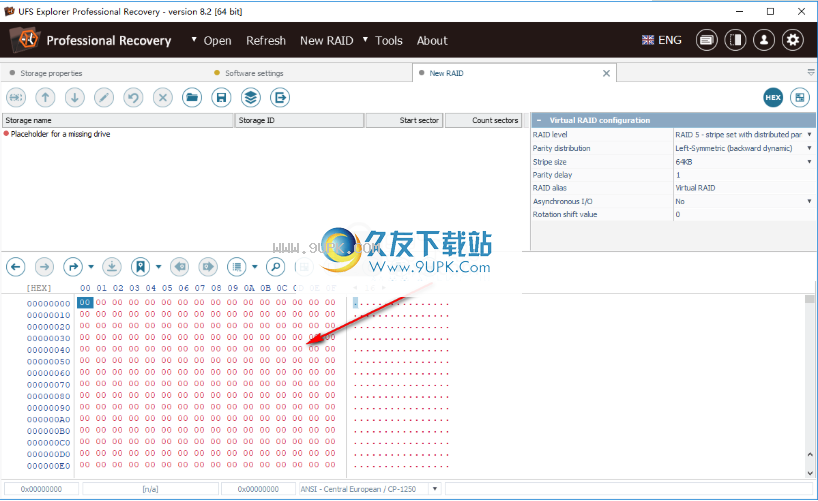
Task: Click the split panel icon in header
Action: [735, 40]
